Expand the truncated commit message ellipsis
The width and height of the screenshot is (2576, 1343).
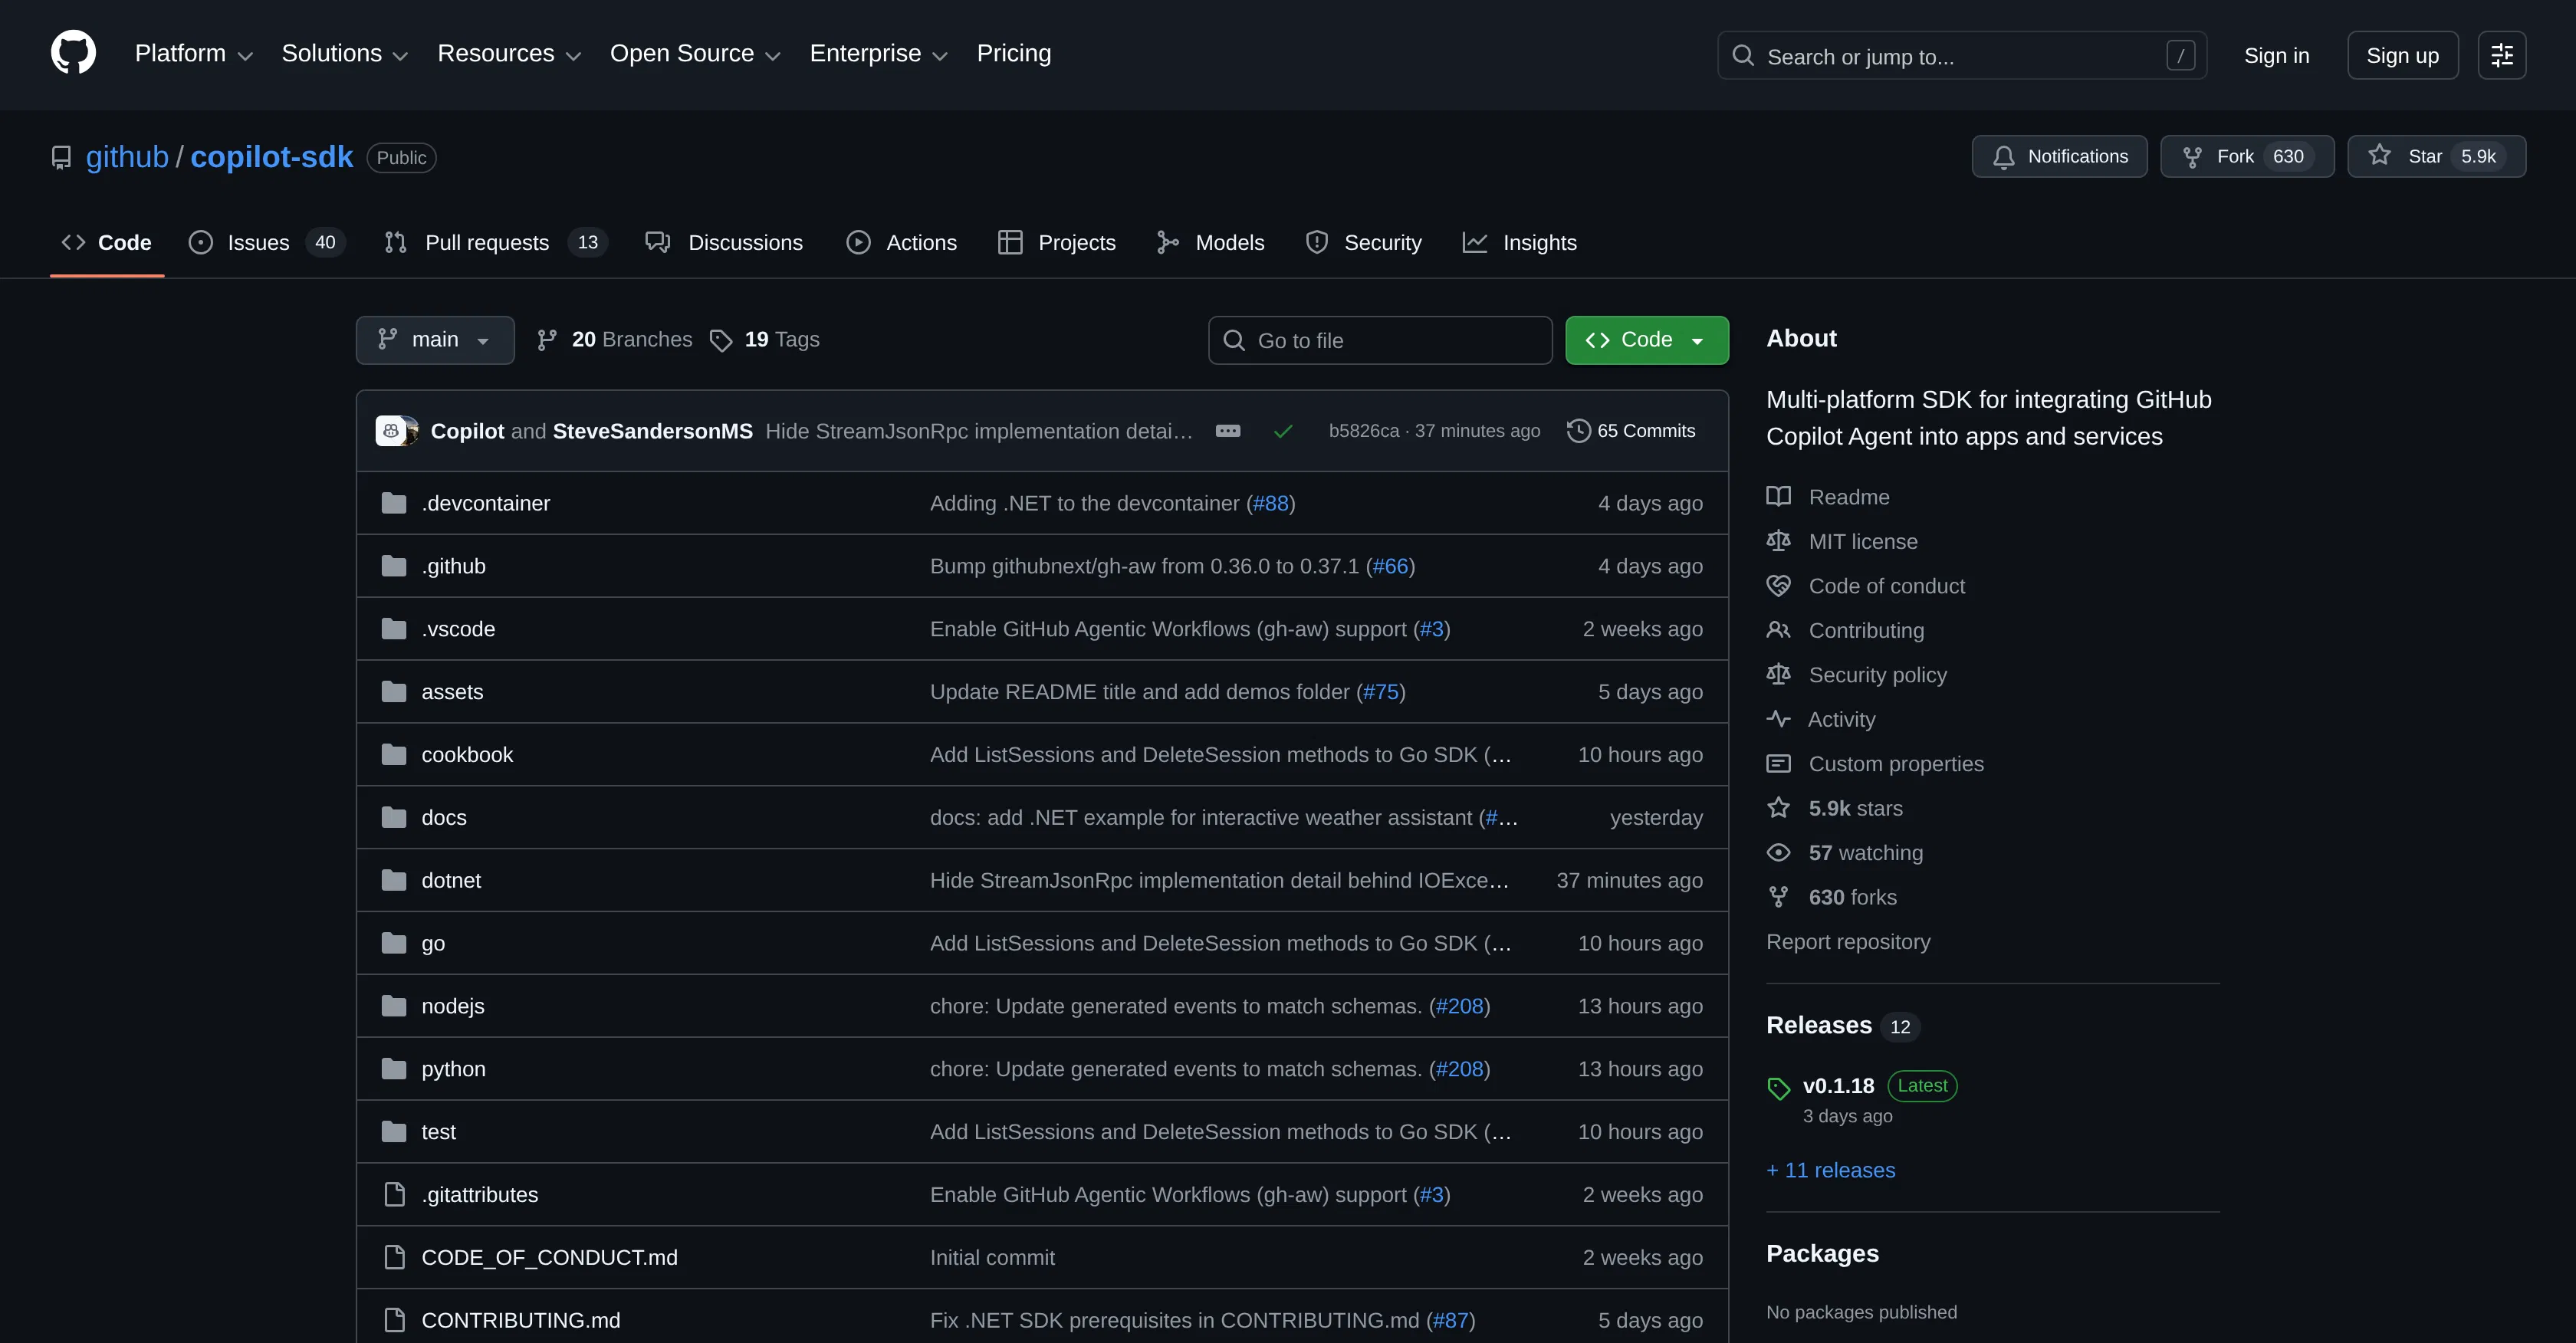tap(1227, 431)
